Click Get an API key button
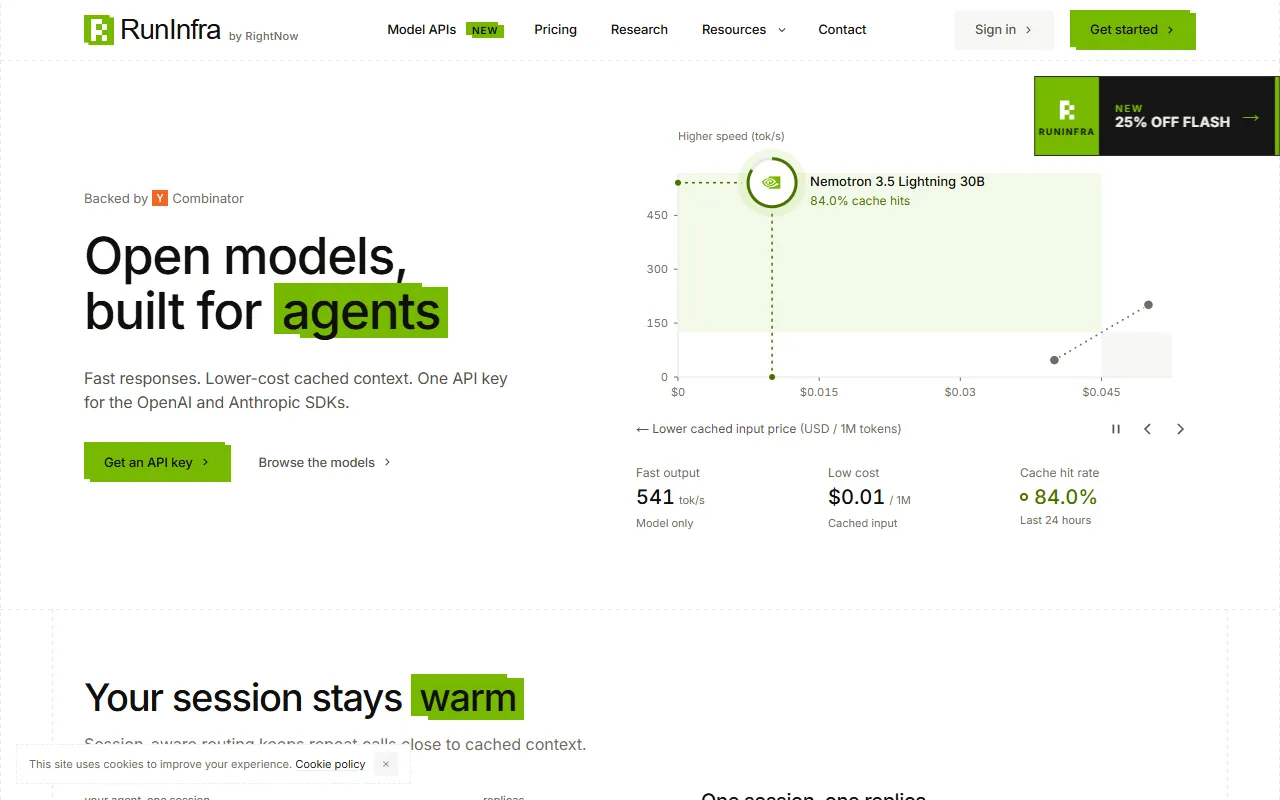Viewport: 1280px width, 800px height. pos(157,462)
